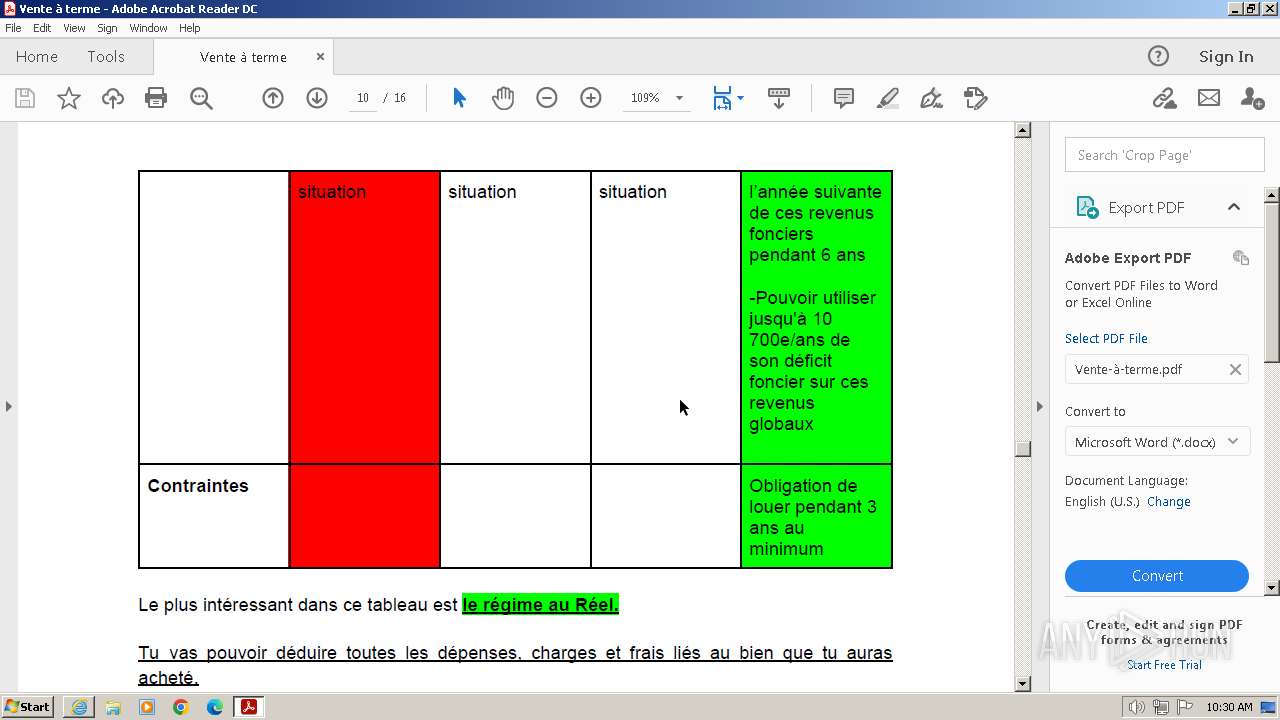The height and width of the screenshot is (720, 1280).
Task: Click the highlighted text le régime au Réel.
Action: pyautogui.click(x=540, y=605)
